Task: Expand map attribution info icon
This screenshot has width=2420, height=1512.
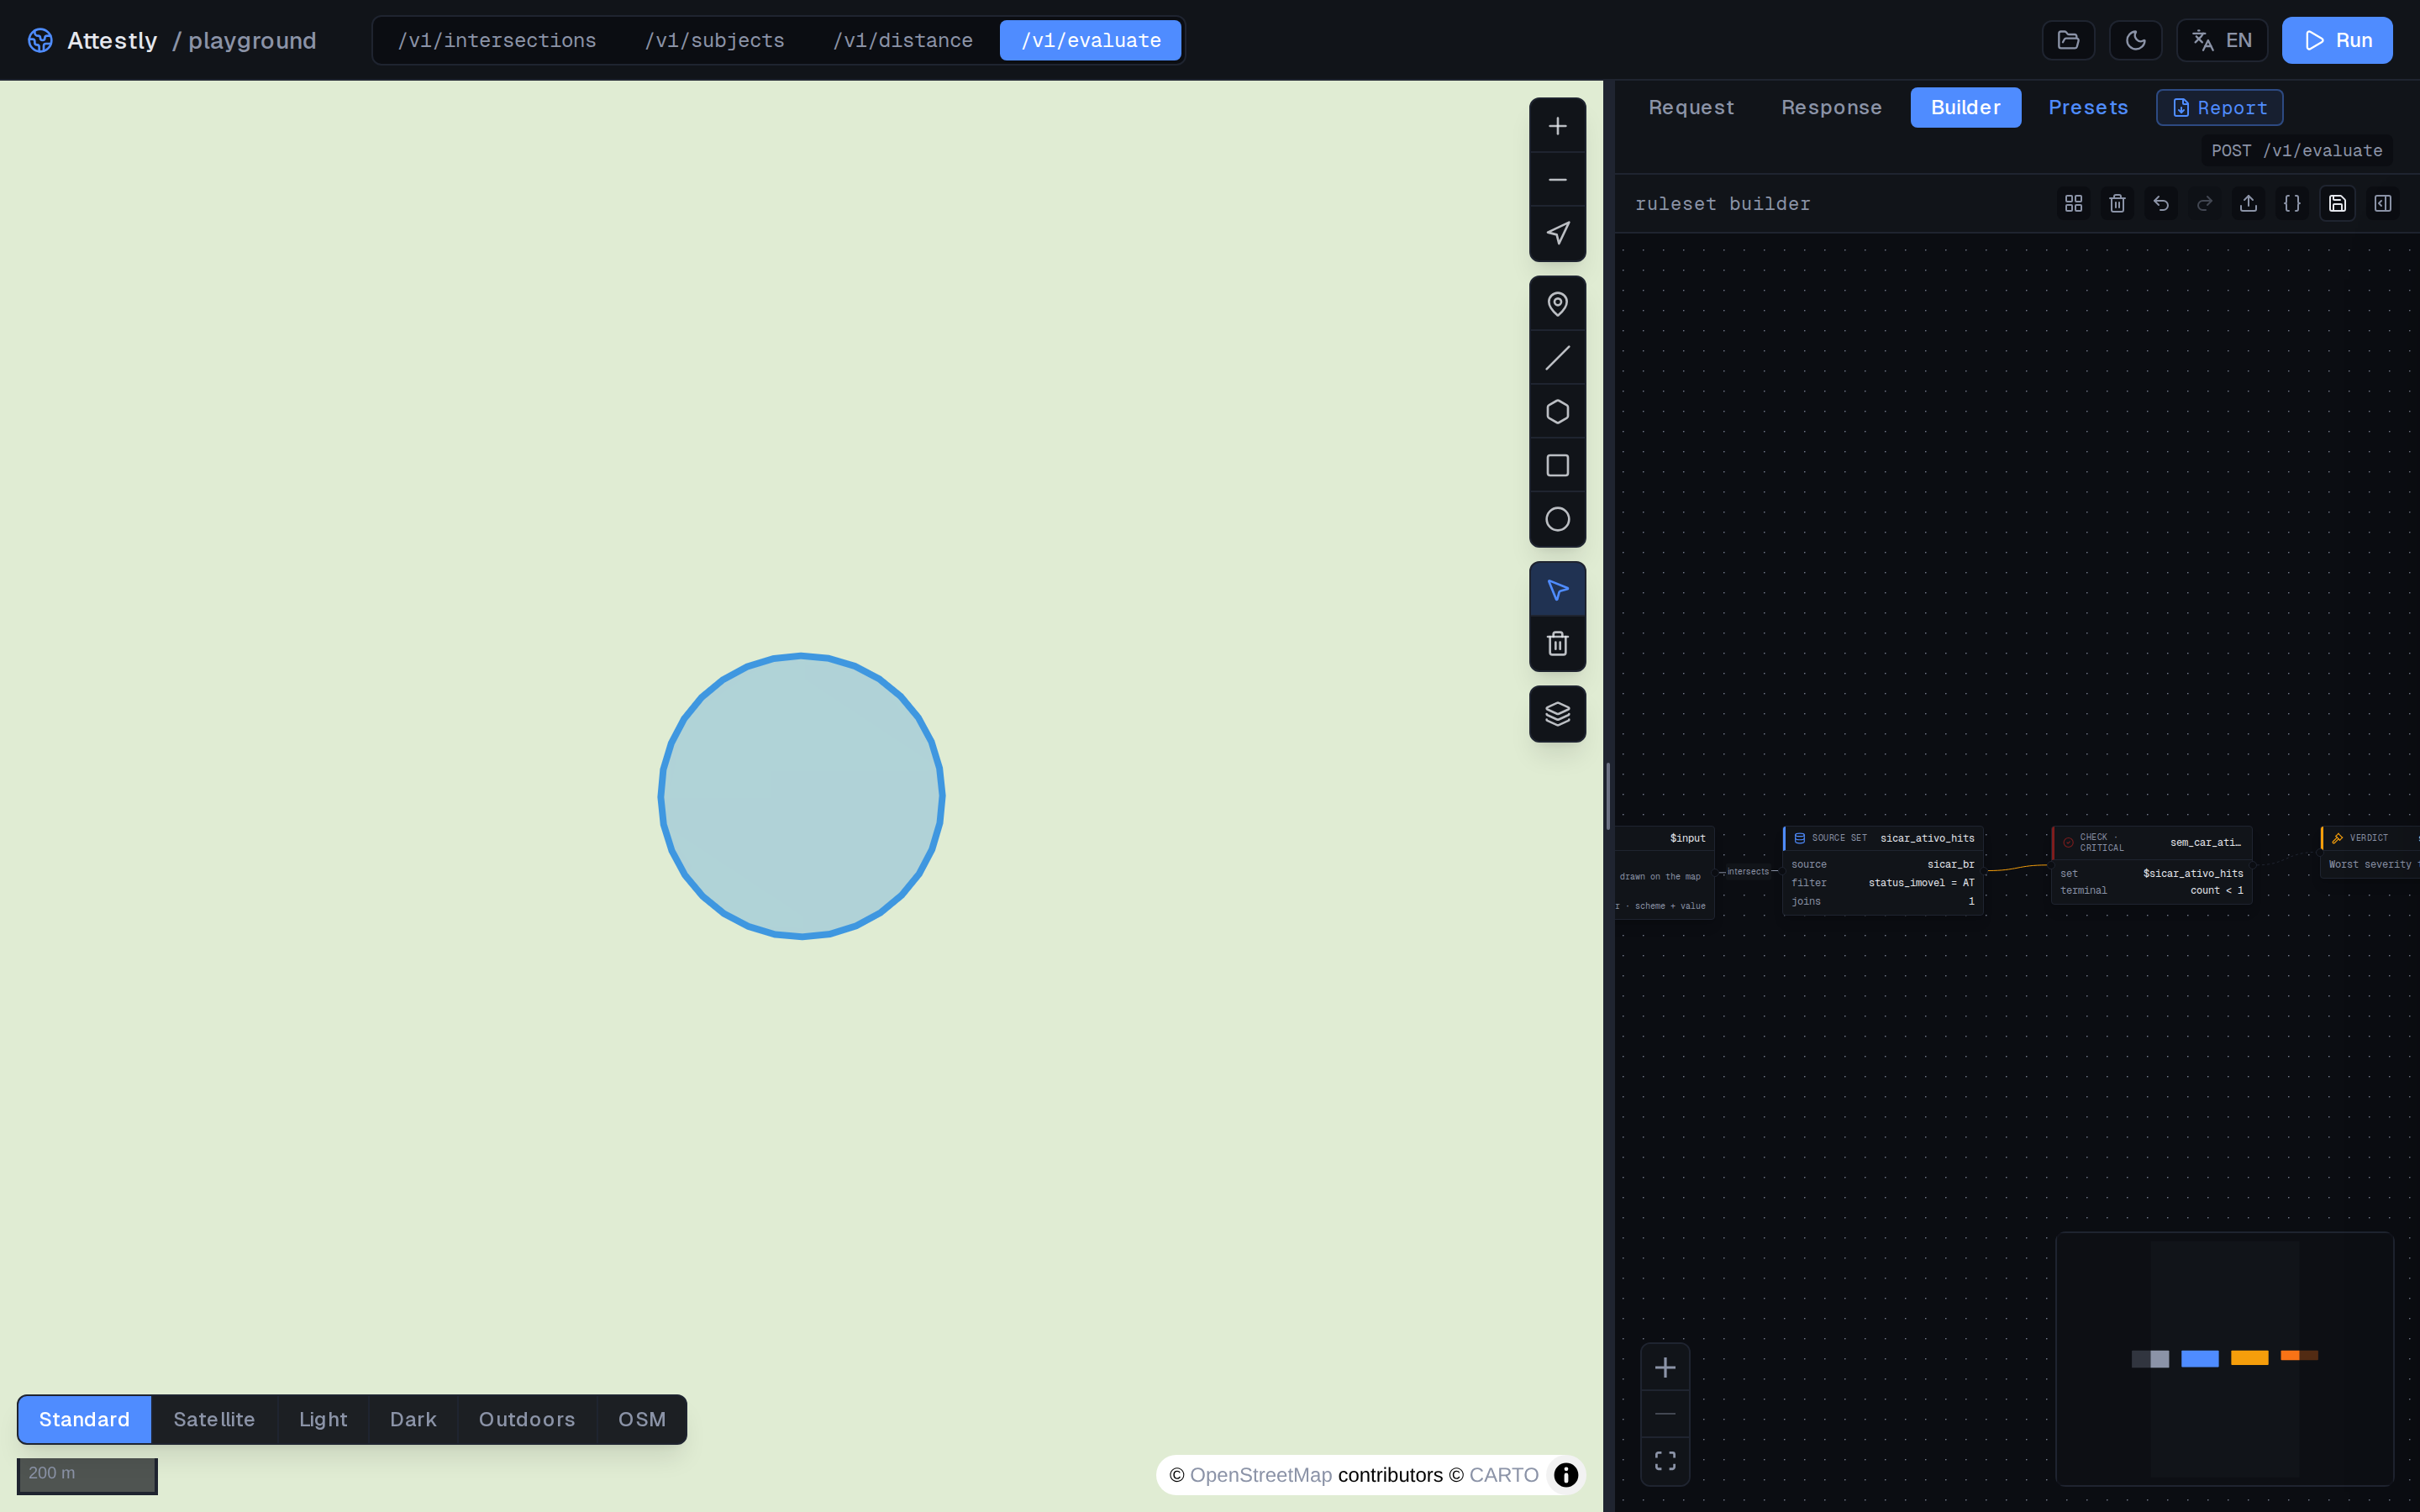Action: [x=1565, y=1475]
